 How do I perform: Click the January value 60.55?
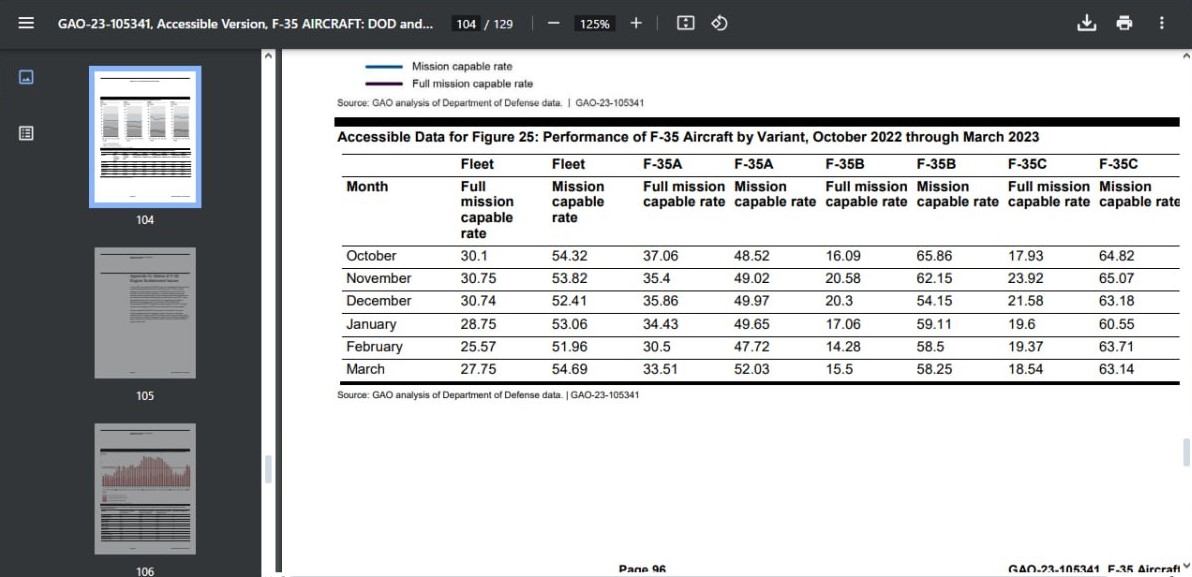[1117, 325]
